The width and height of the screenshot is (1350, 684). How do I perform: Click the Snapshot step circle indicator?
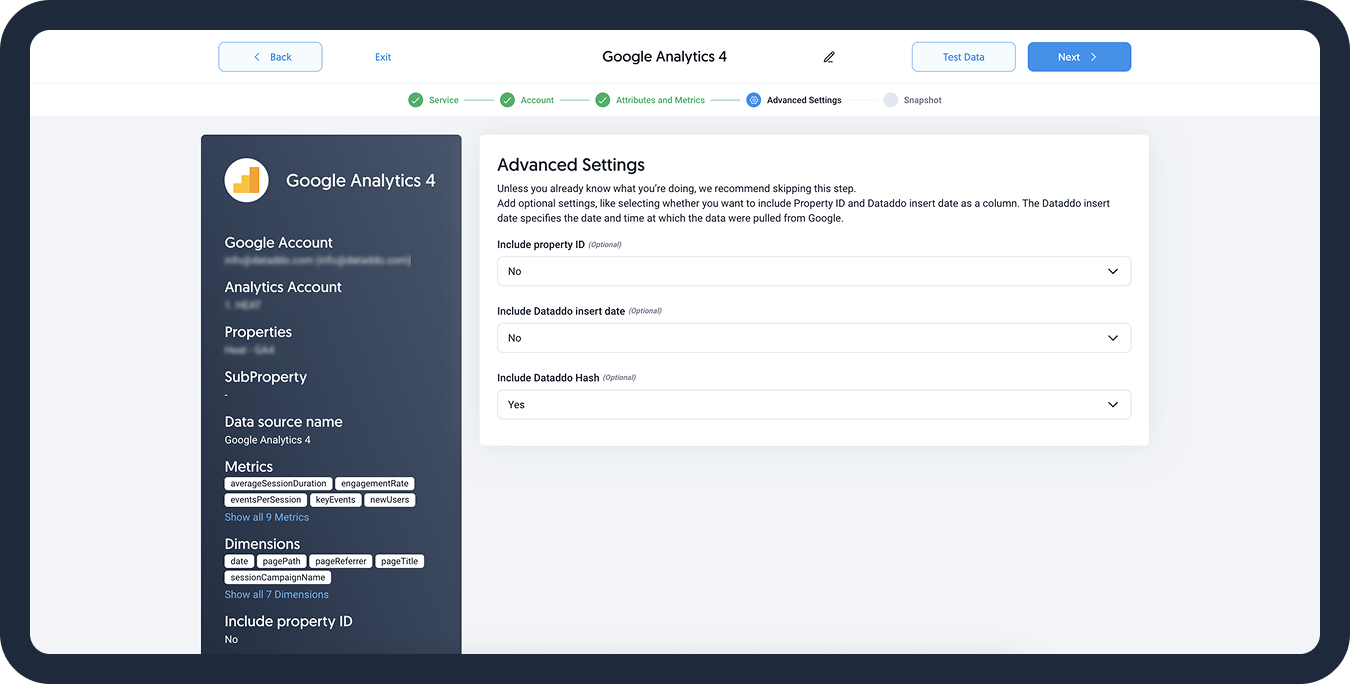tap(890, 100)
